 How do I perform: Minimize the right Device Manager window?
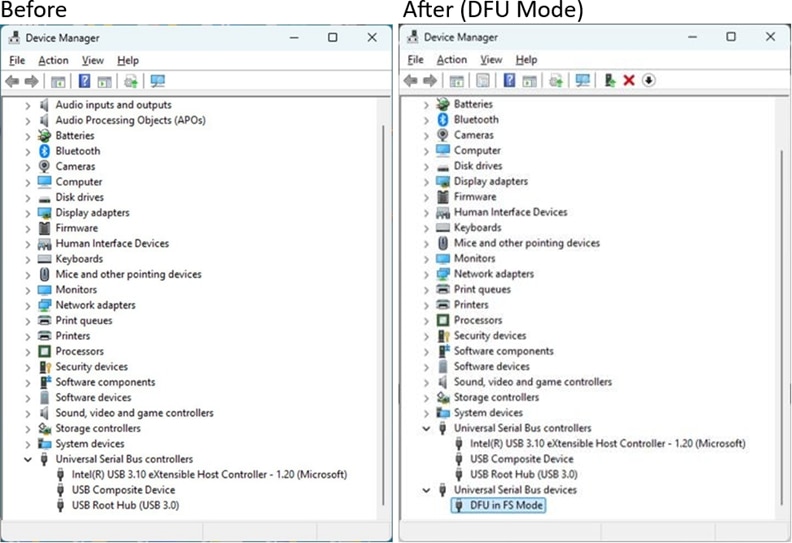click(x=692, y=37)
